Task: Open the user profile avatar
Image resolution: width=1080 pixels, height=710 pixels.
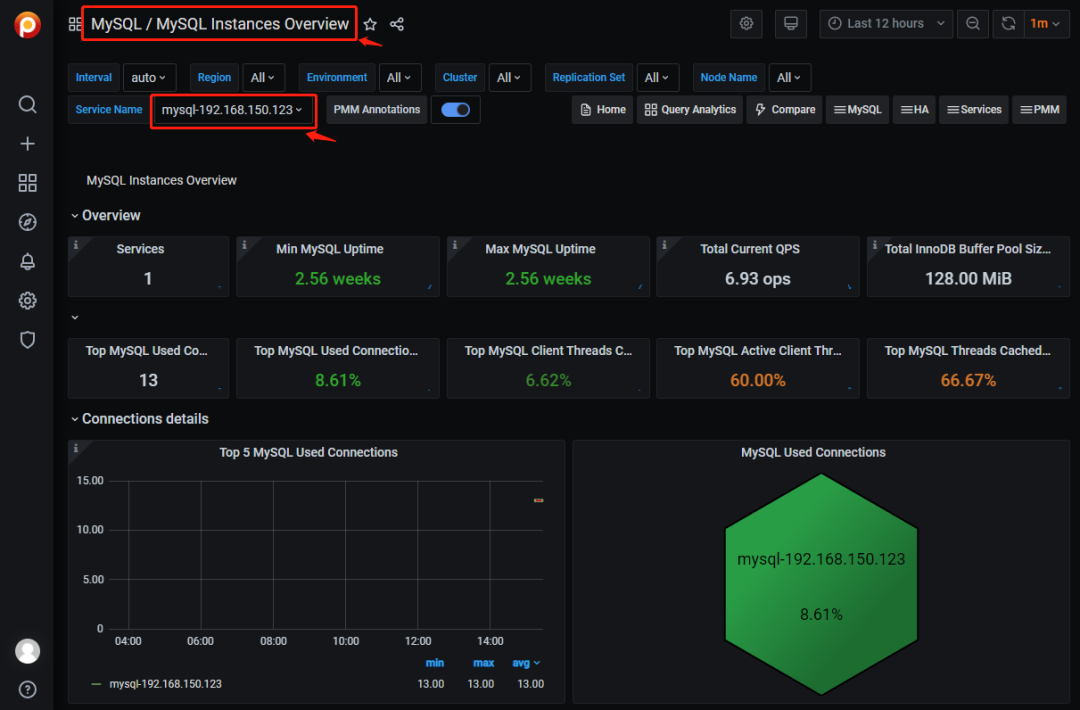Action: click(x=28, y=651)
